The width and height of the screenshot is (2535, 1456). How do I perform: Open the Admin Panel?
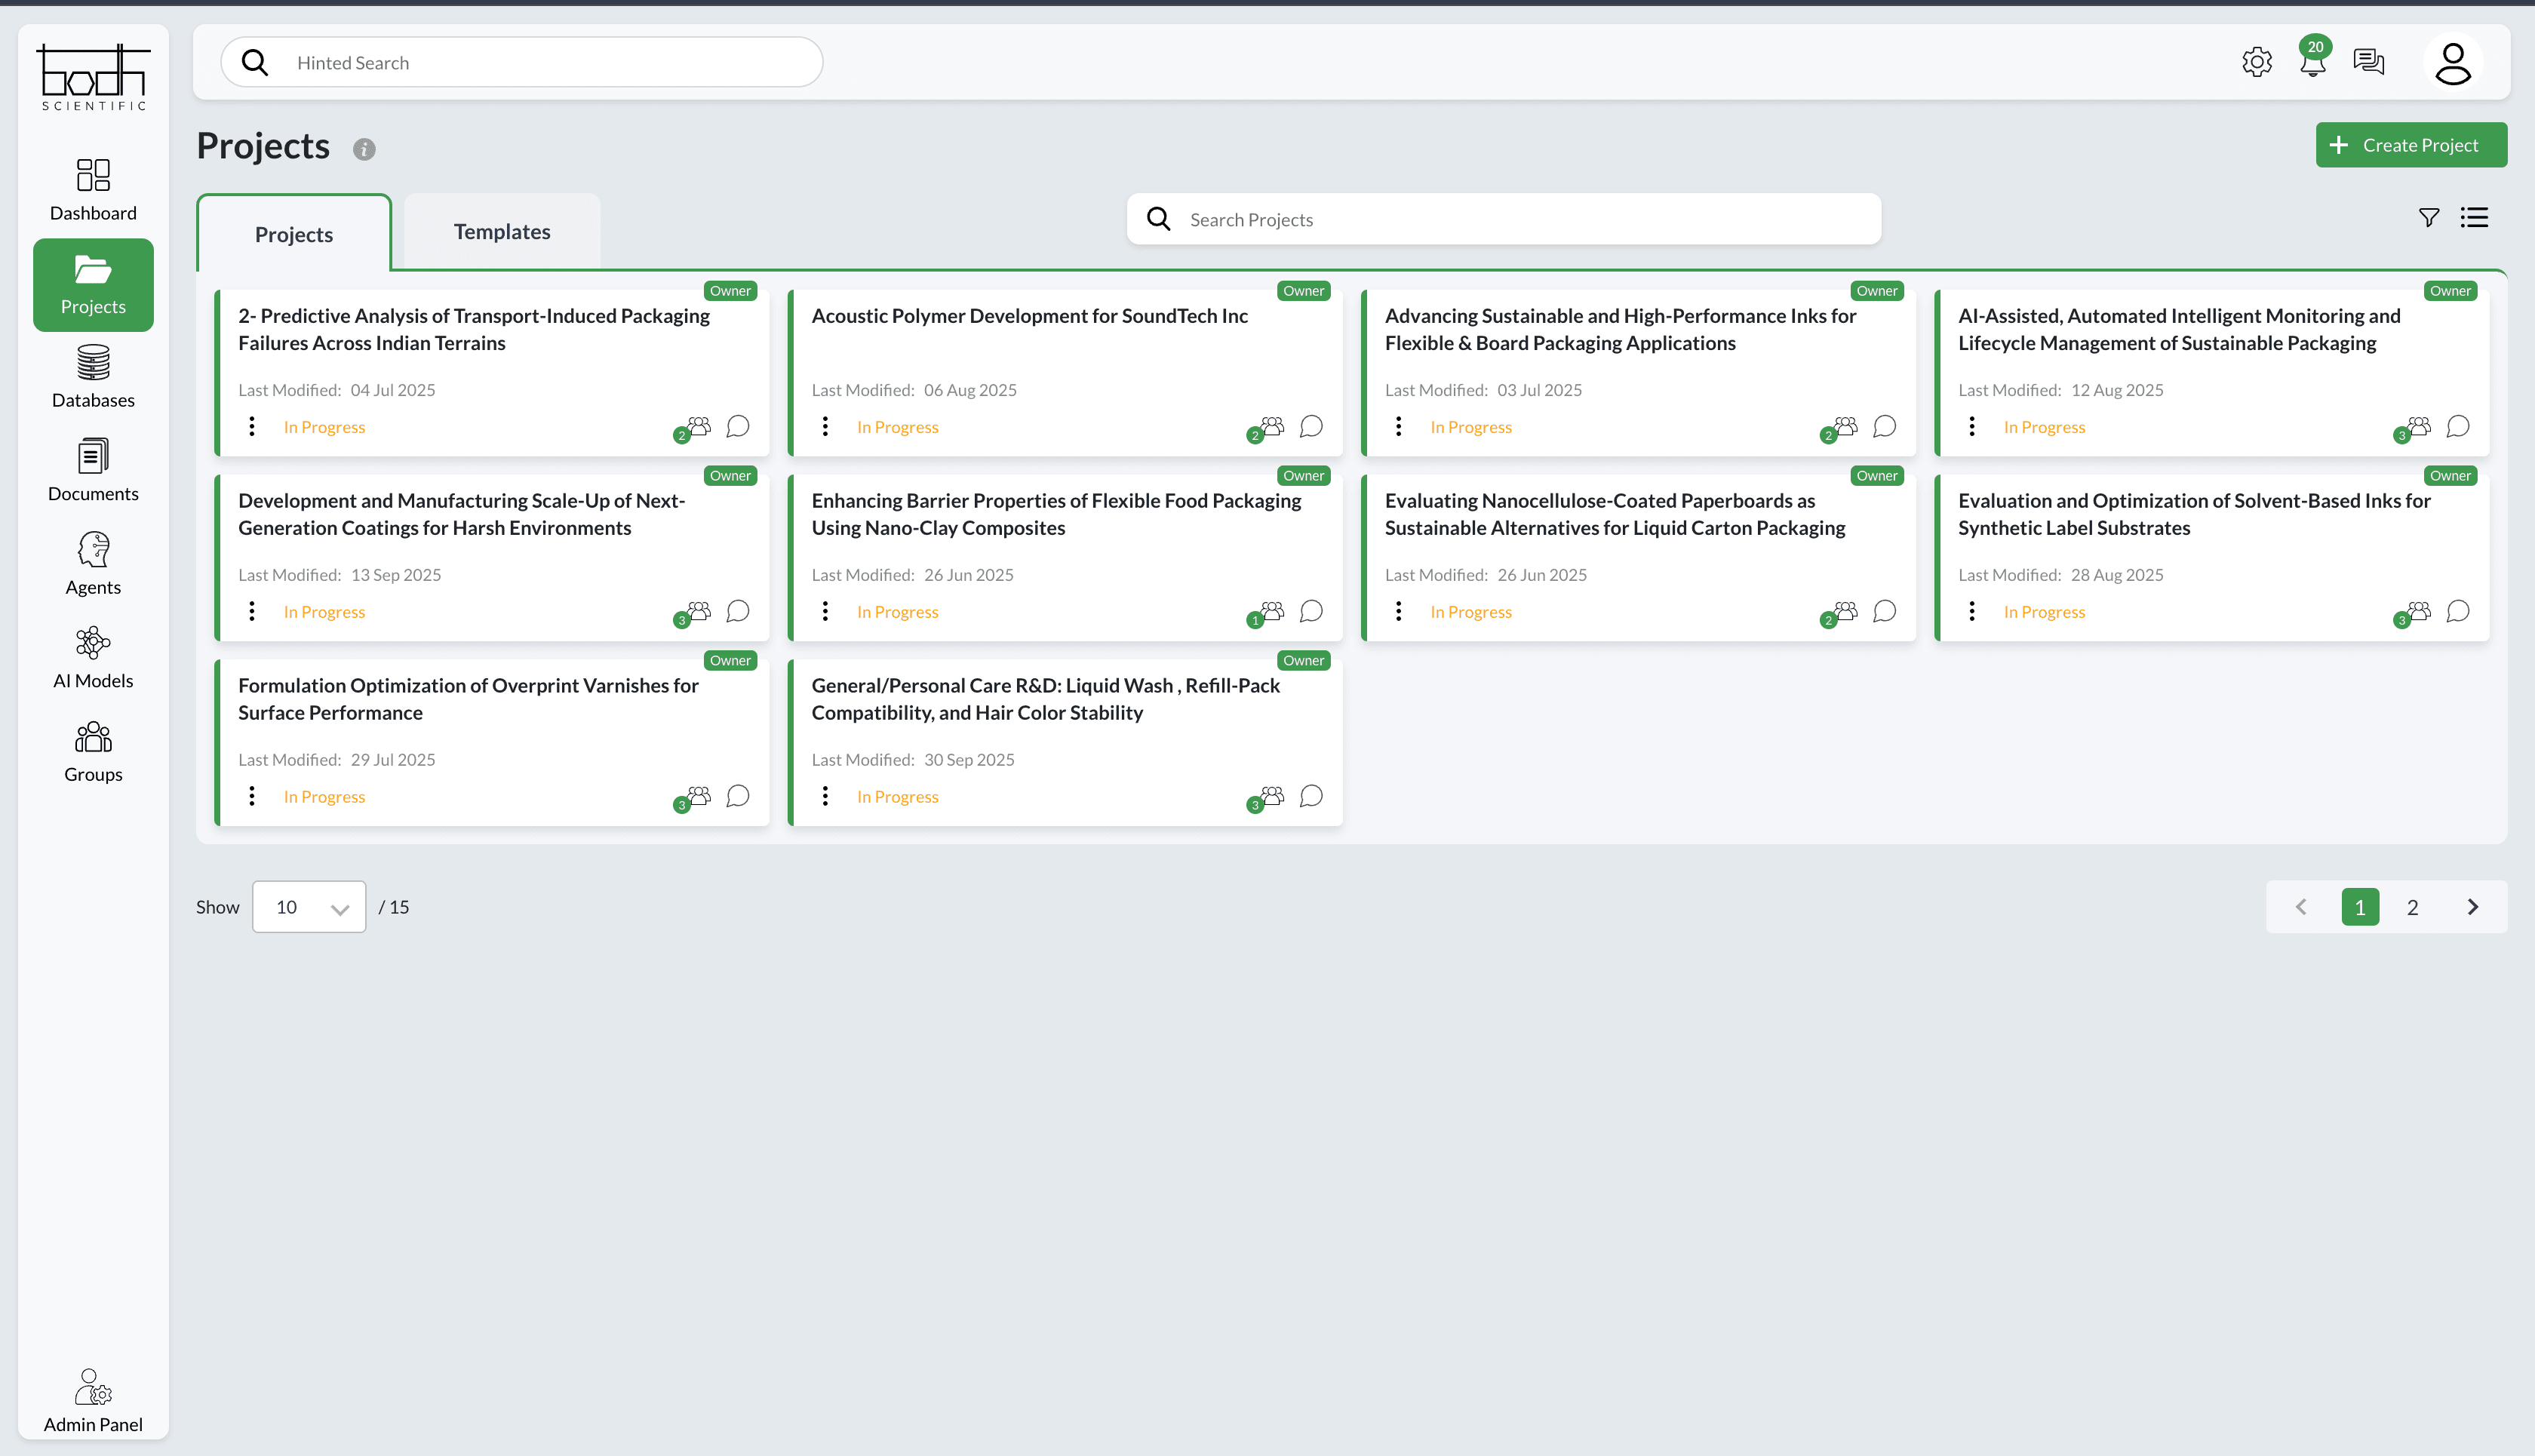[x=92, y=1397]
